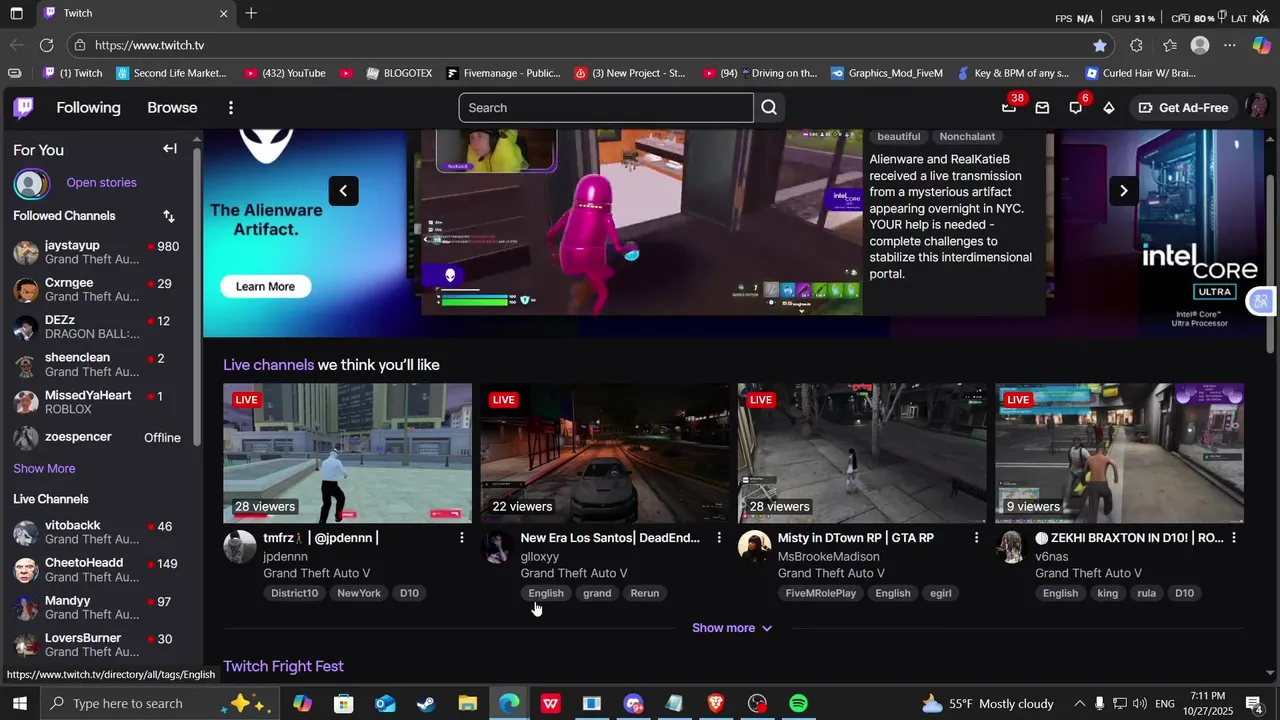Image resolution: width=1280 pixels, height=720 pixels.
Task: Click previous arrow on featured carousel
Action: pyautogui.click(x=343, y=190)
